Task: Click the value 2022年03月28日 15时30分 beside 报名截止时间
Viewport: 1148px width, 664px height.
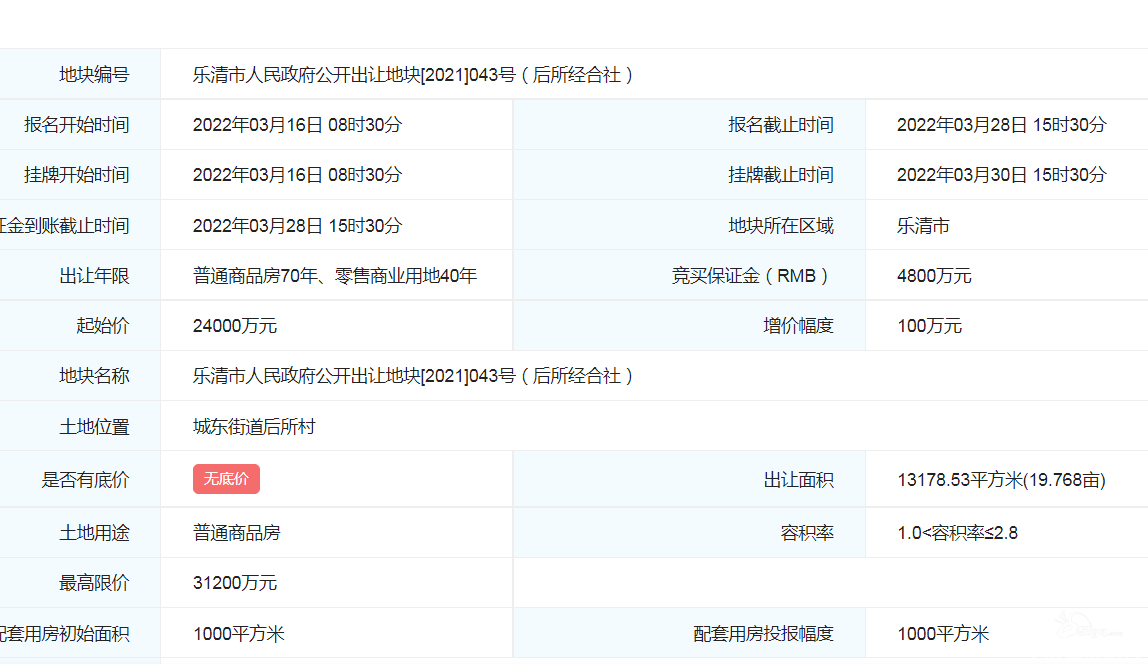Action: (1002, 124)
